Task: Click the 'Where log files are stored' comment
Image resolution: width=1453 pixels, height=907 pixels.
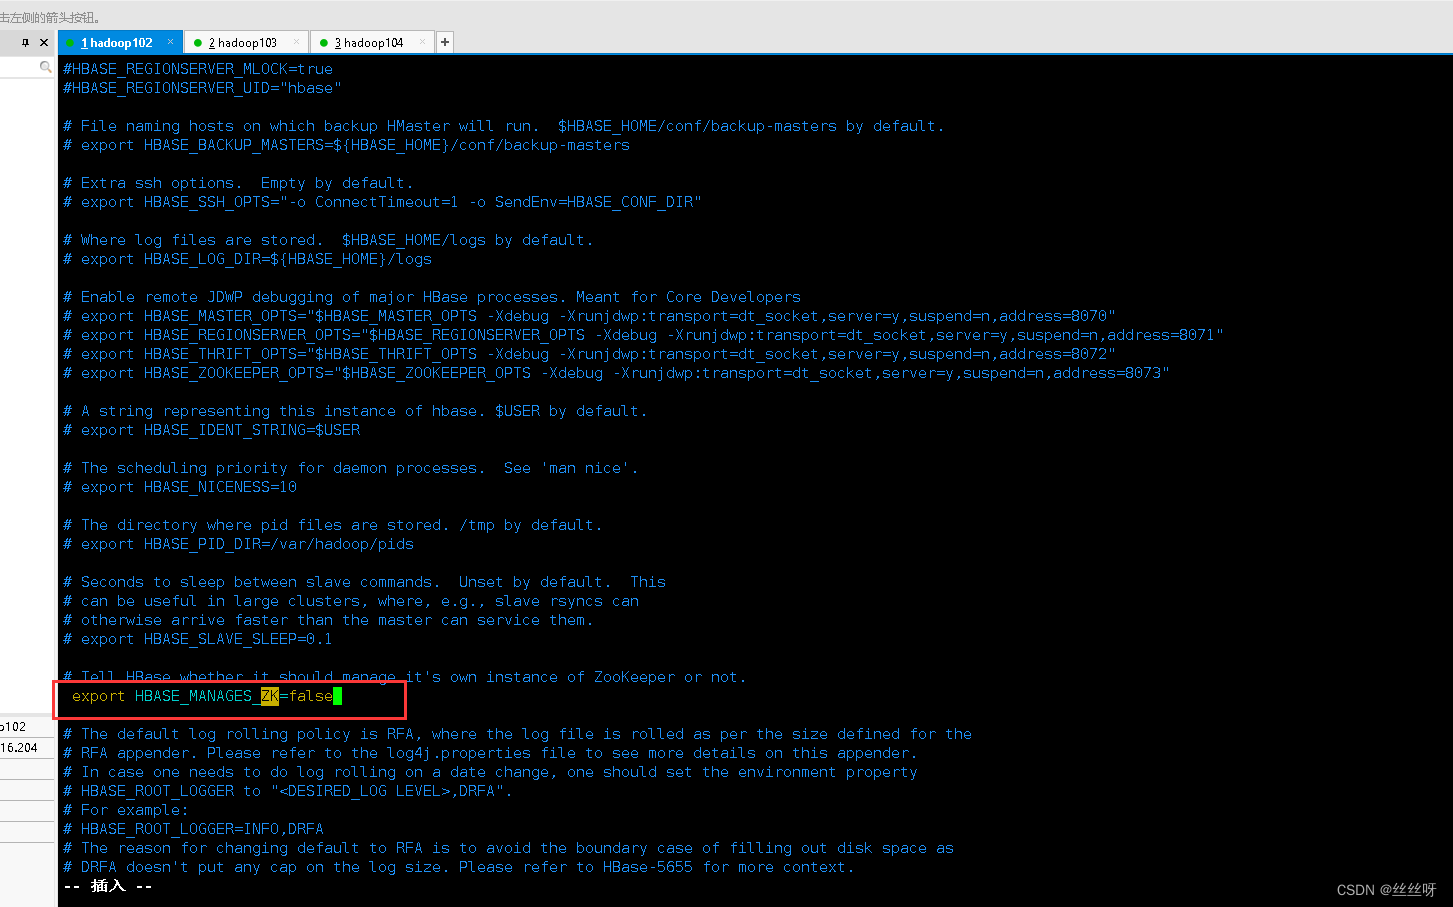Action: click(328, 240)
